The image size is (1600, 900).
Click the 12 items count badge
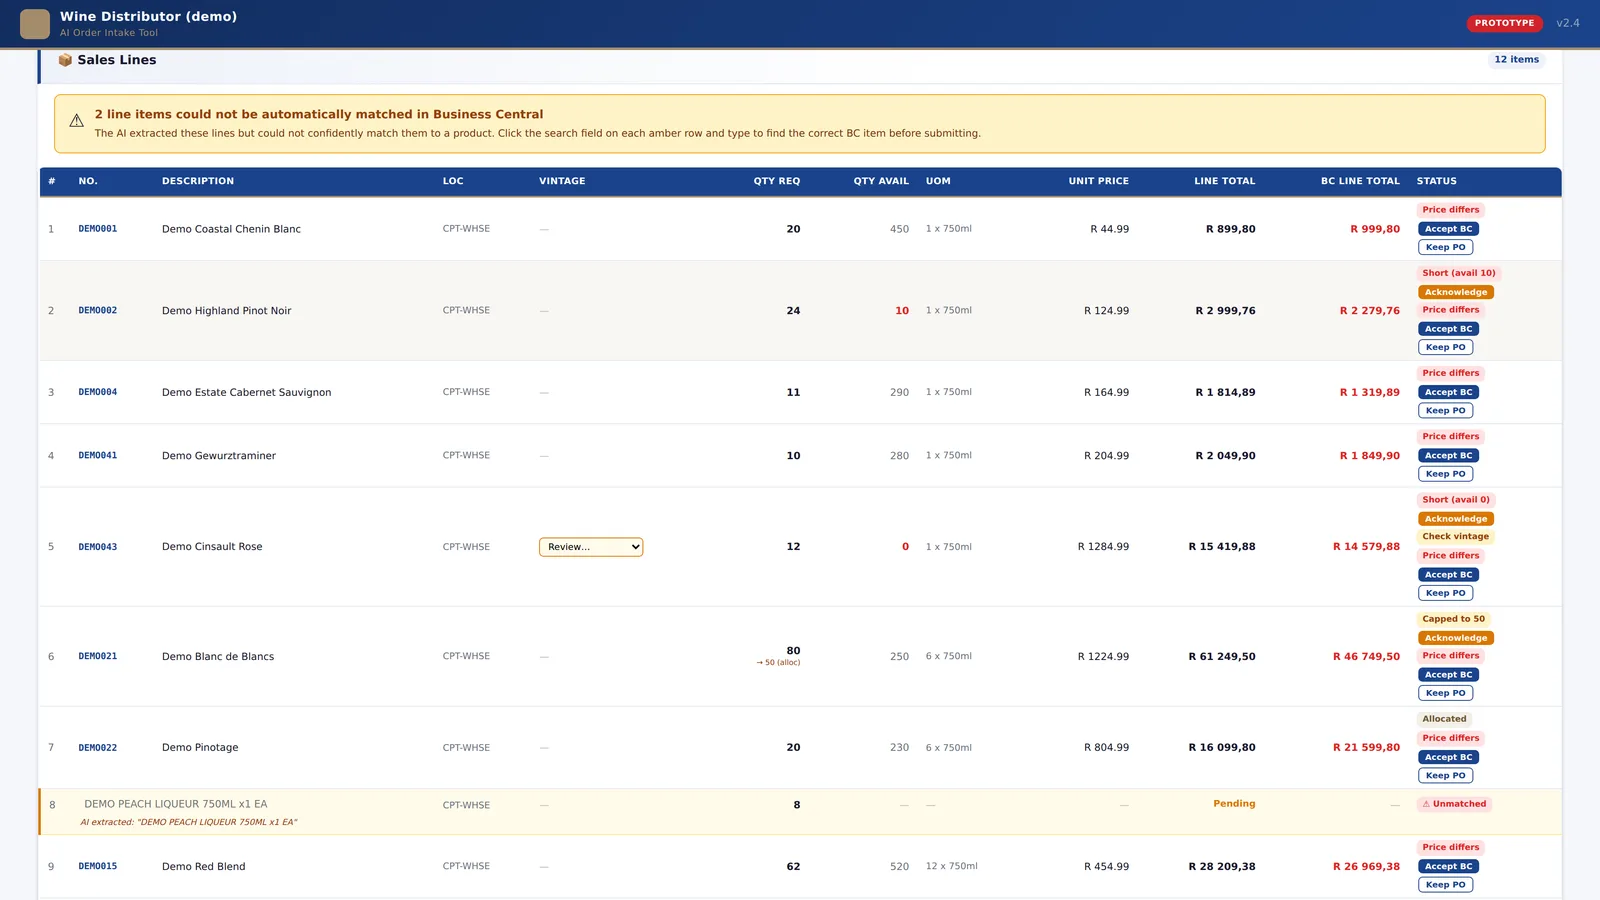[1516, 60]
